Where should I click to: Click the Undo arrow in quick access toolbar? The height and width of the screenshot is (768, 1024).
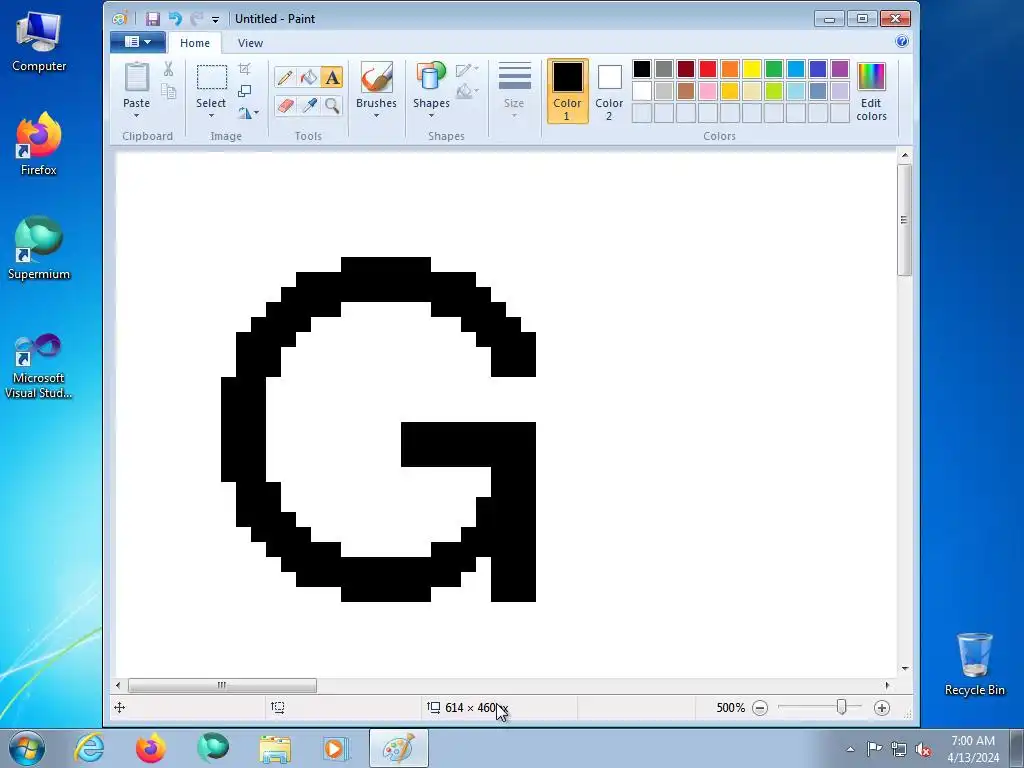point(174,19)
